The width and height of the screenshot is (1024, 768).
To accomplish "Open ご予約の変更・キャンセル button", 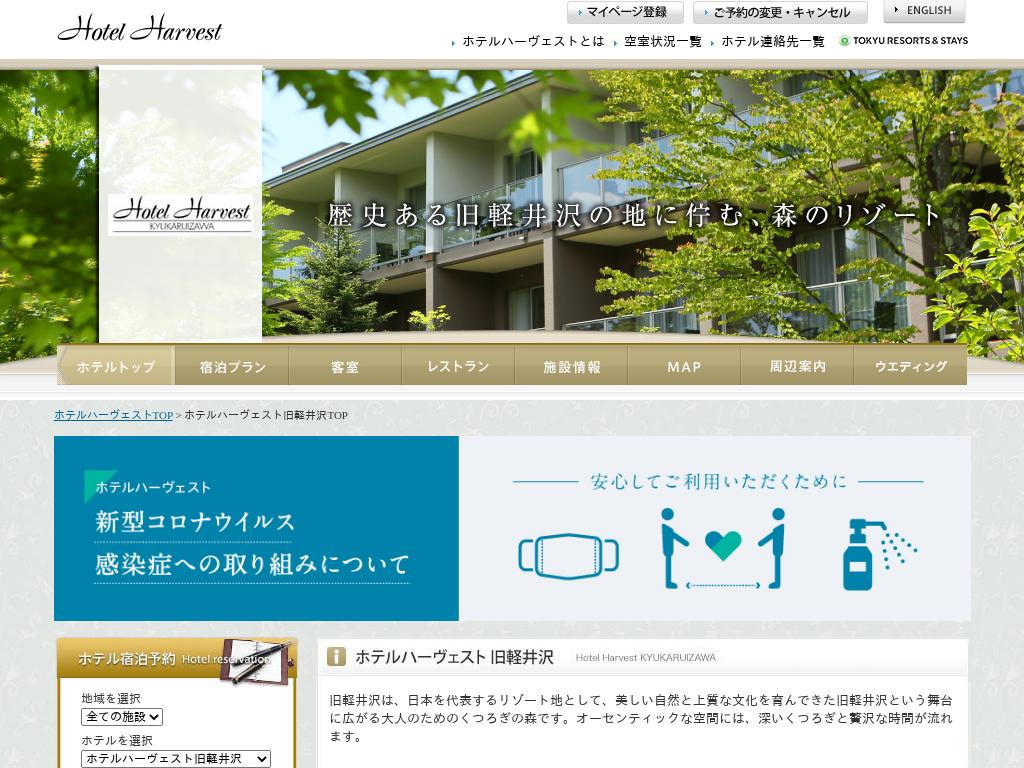I will 780,12.
